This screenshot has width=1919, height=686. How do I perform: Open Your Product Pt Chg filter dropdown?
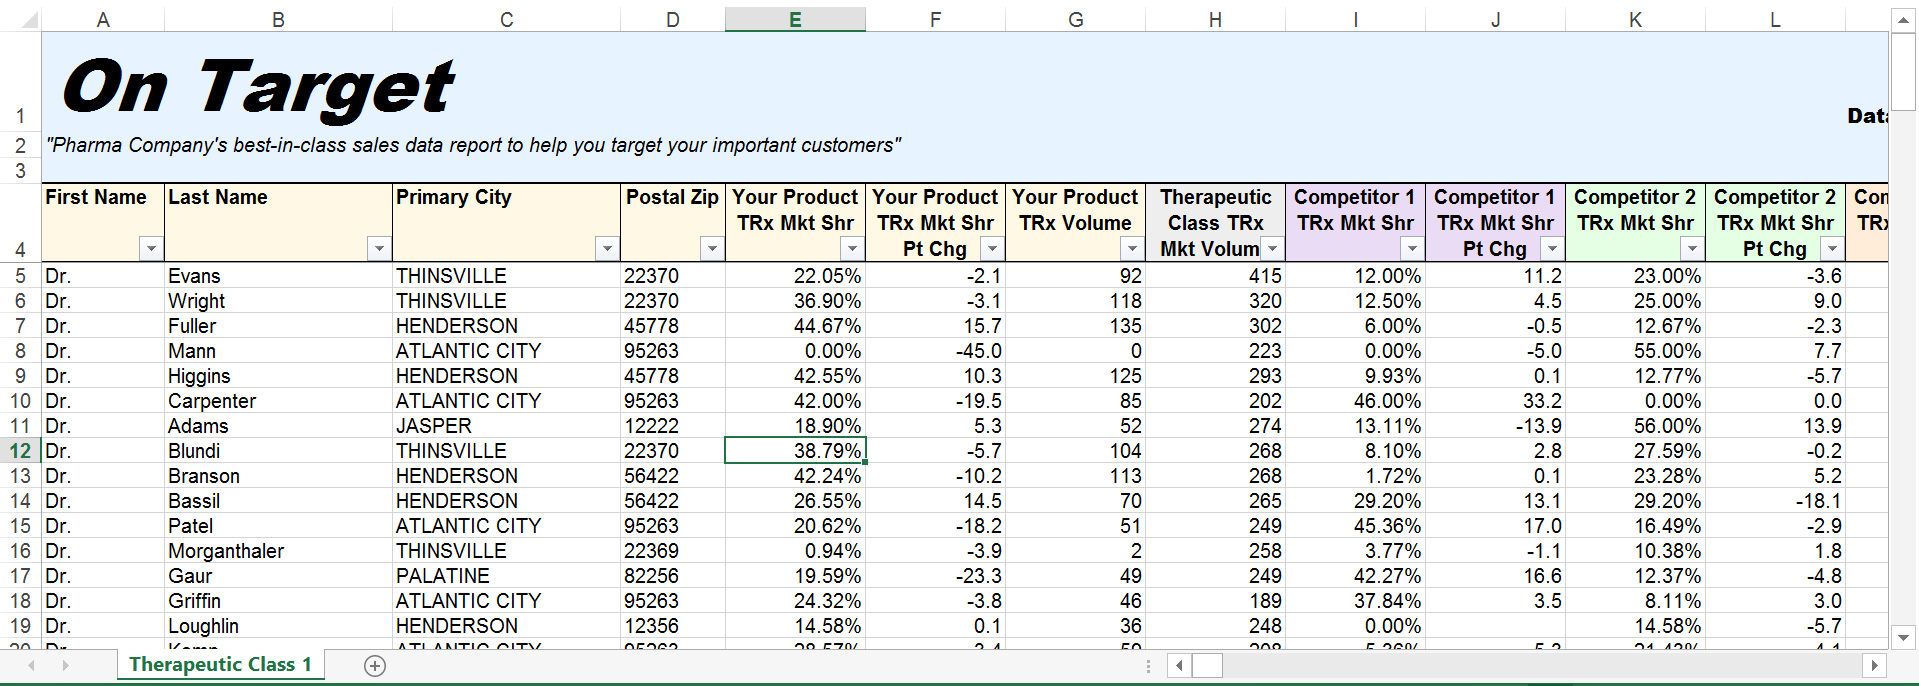pyautogui.click(x=991, y=248)
